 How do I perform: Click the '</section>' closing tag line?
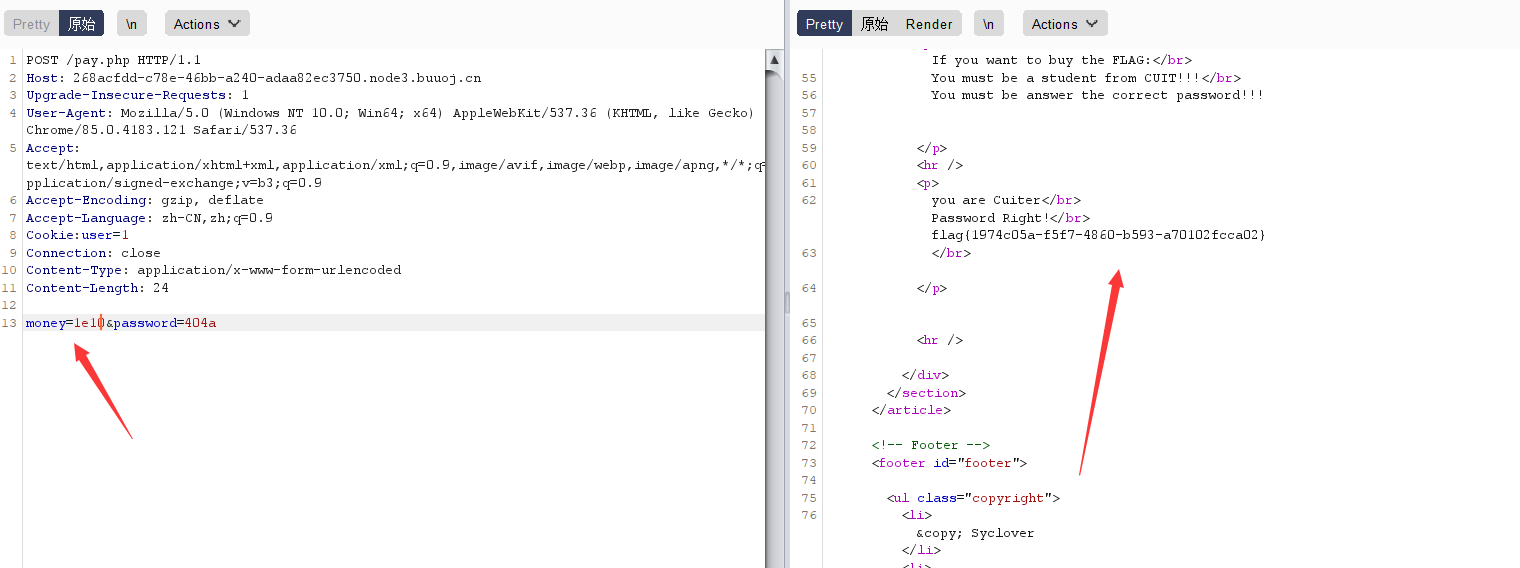(926, 393)
